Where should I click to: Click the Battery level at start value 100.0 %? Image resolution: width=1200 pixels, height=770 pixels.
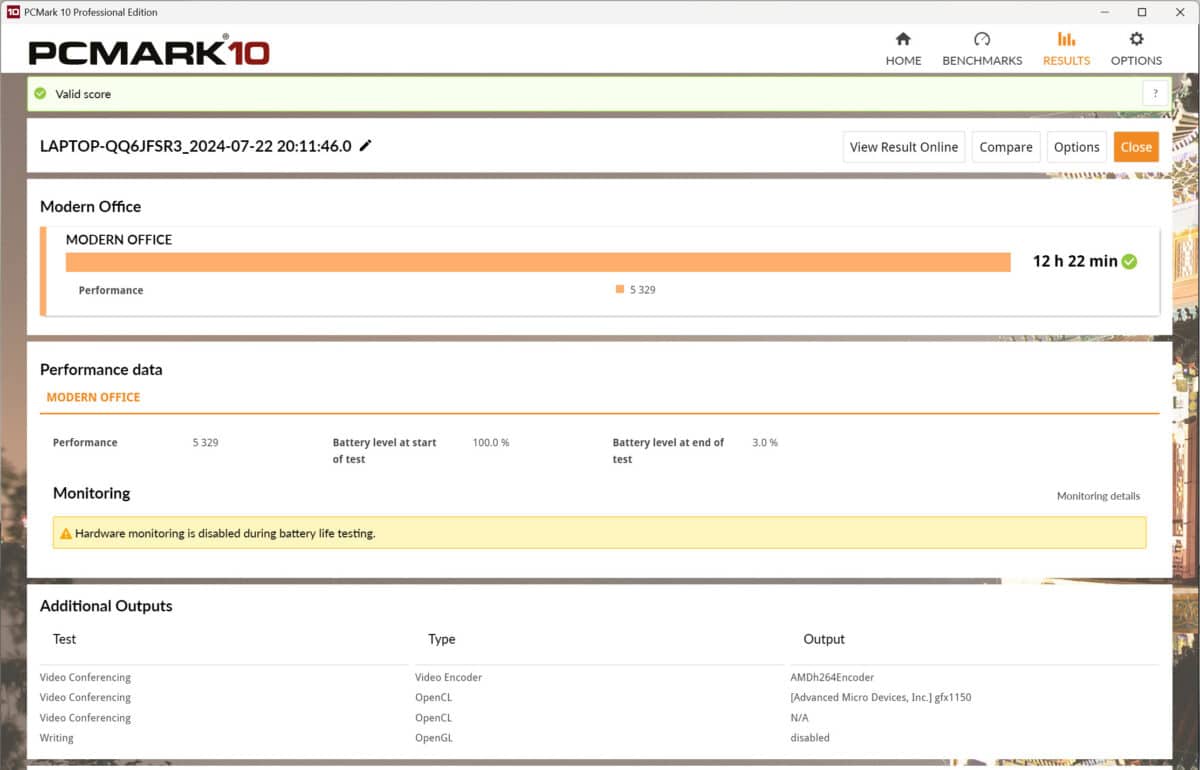tap(491, 442)
